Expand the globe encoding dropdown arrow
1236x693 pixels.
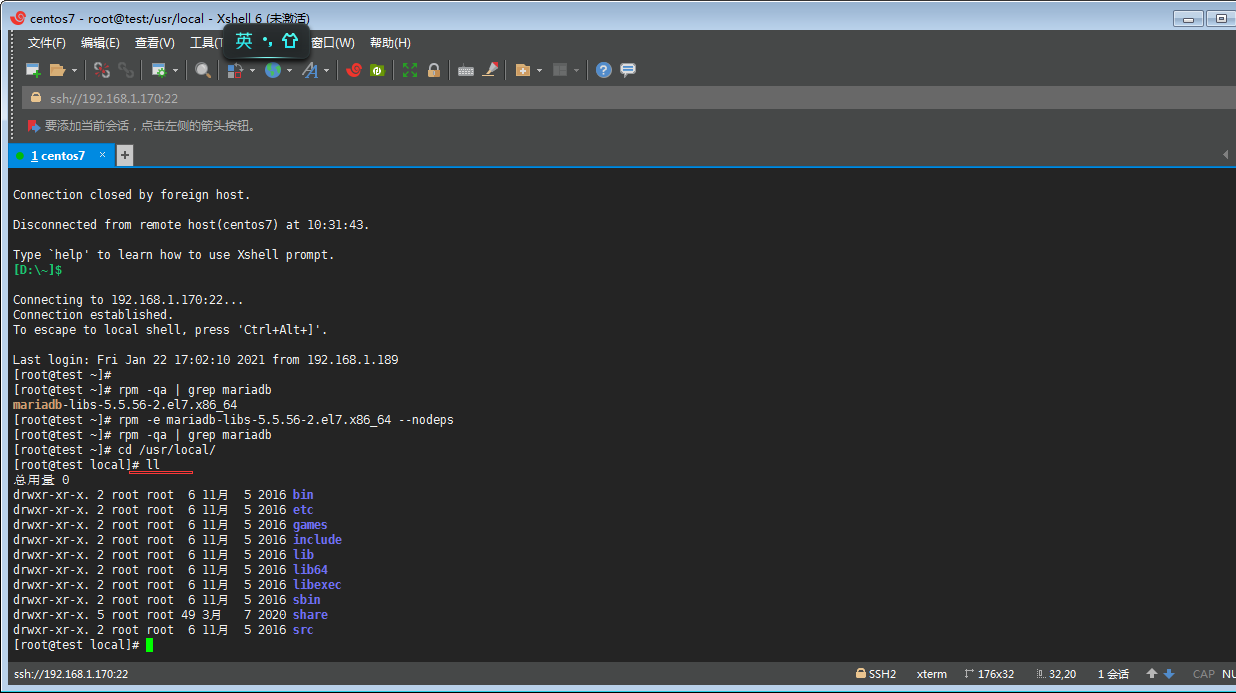[x=290, y=70]
